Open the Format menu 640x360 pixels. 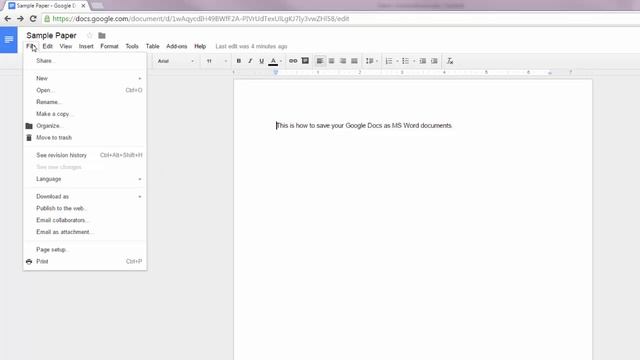tap(109, 46)
